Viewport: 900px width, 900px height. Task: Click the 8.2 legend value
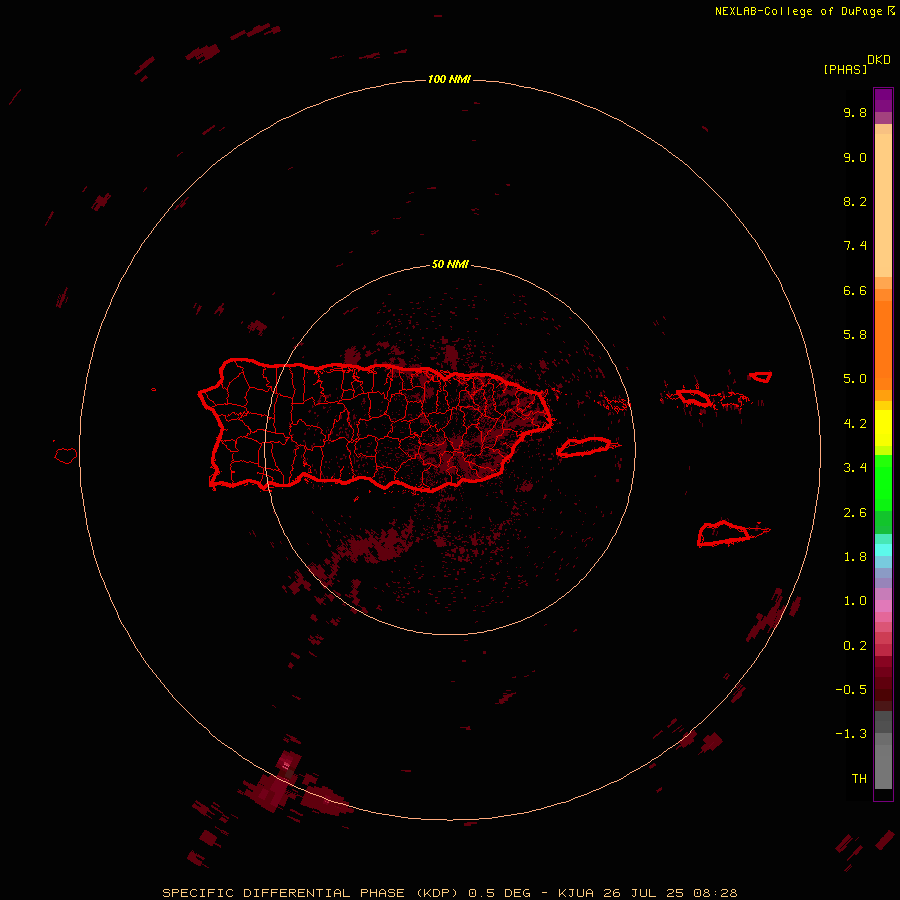(x=855, y=201)
